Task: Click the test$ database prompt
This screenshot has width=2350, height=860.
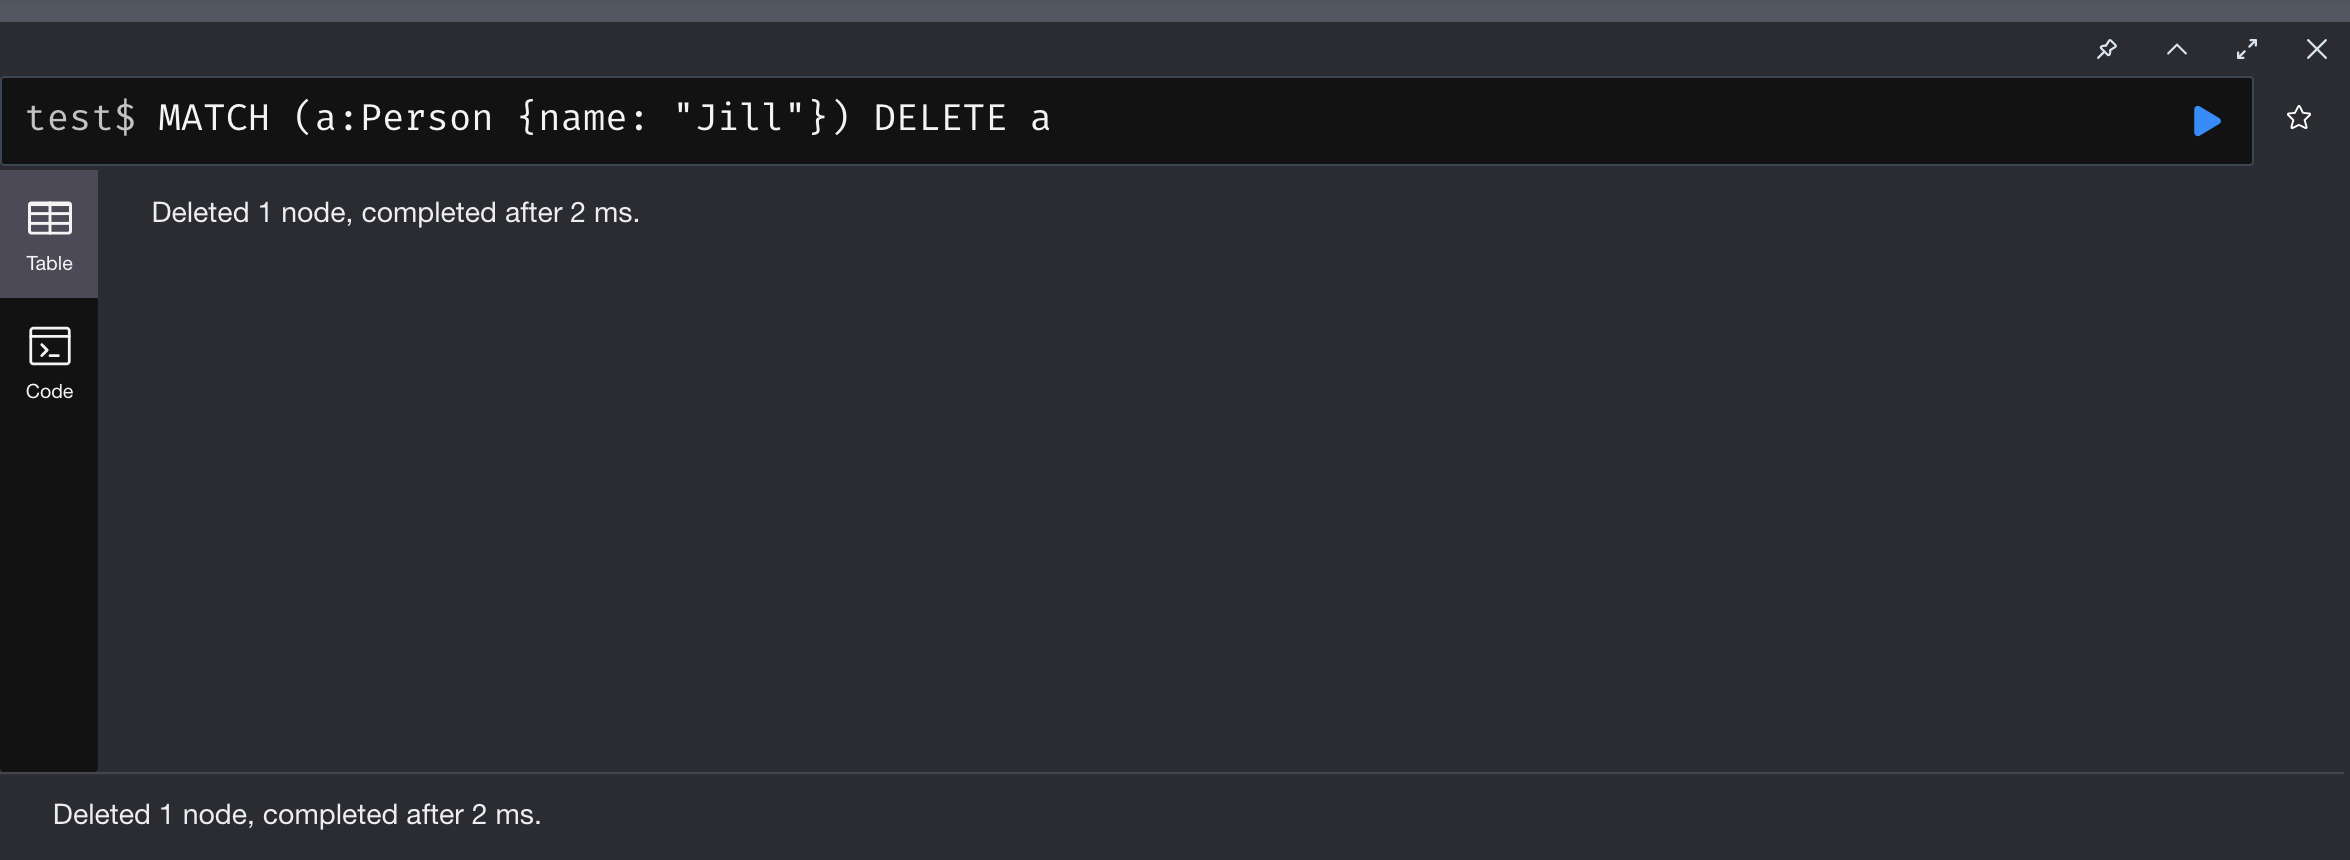Action: 80,118
